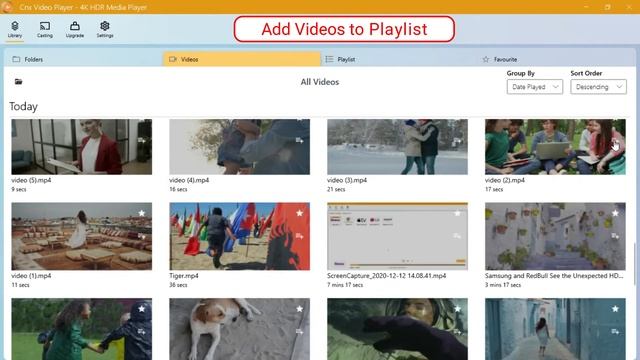Open the ScreenCapture_2020-12-12 thumbnail
640x360 pixels.
397,236
